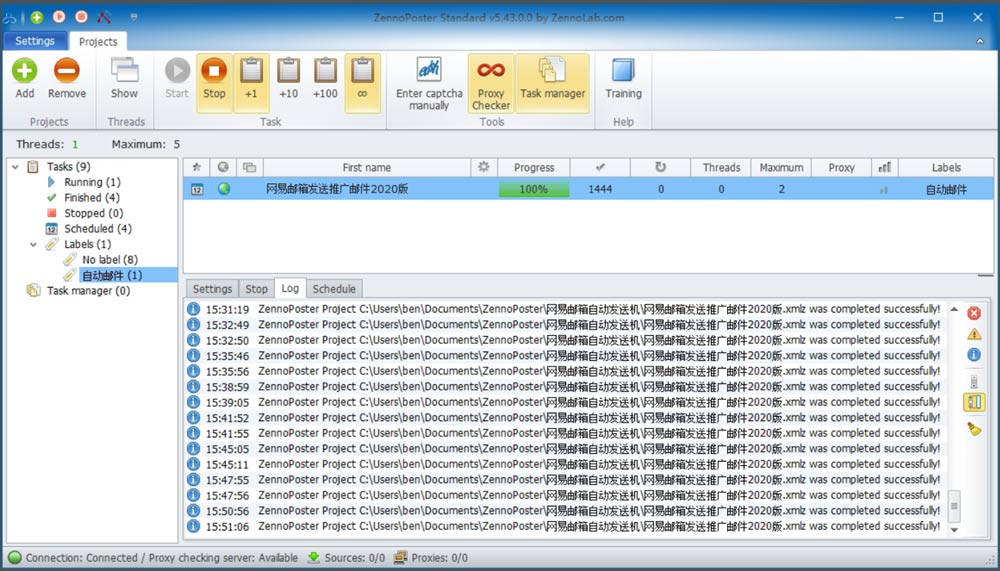Open the Stop tab in the lower panel
This screenshot has height=571, width=1000.
pyautogui.click(x=256, y=289)
